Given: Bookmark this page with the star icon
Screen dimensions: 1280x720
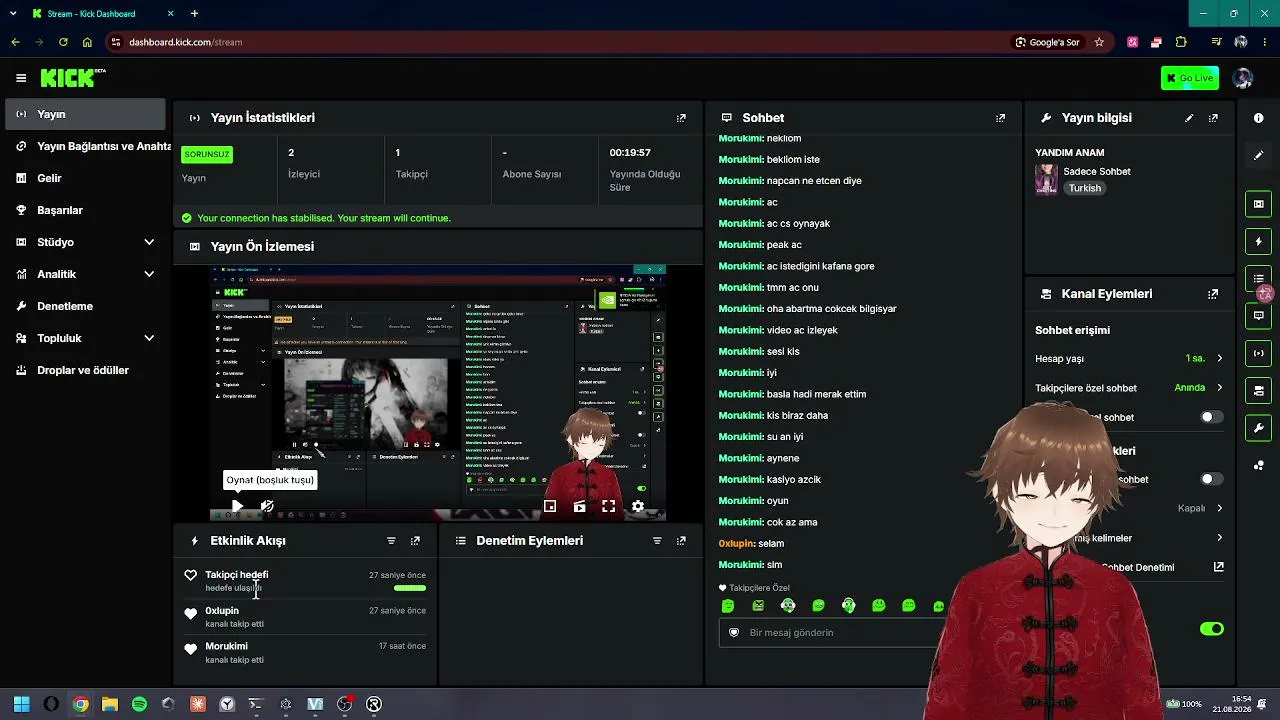Looking at the screenshot, I should (1099, 42).
